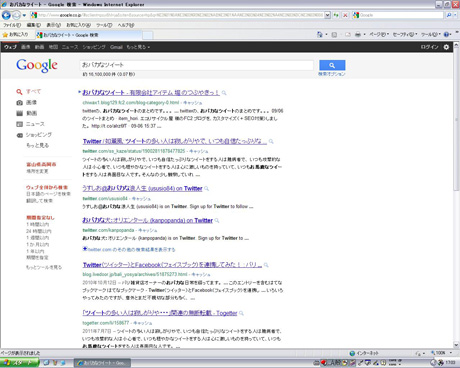Image resolution: width=460 pixels, height=368 pixels.
Task: Open Google settings gear icon
Action: click(446, 47)
